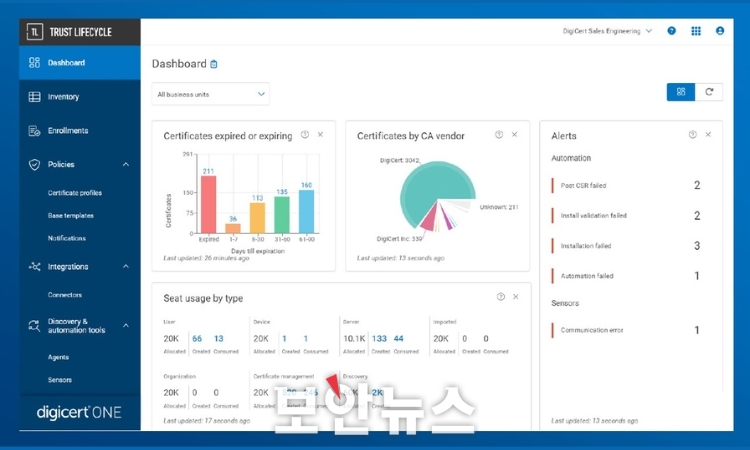Open Base templates
Image resolution: width=750 pixels, height=450 pixels.
click(71, 216)
